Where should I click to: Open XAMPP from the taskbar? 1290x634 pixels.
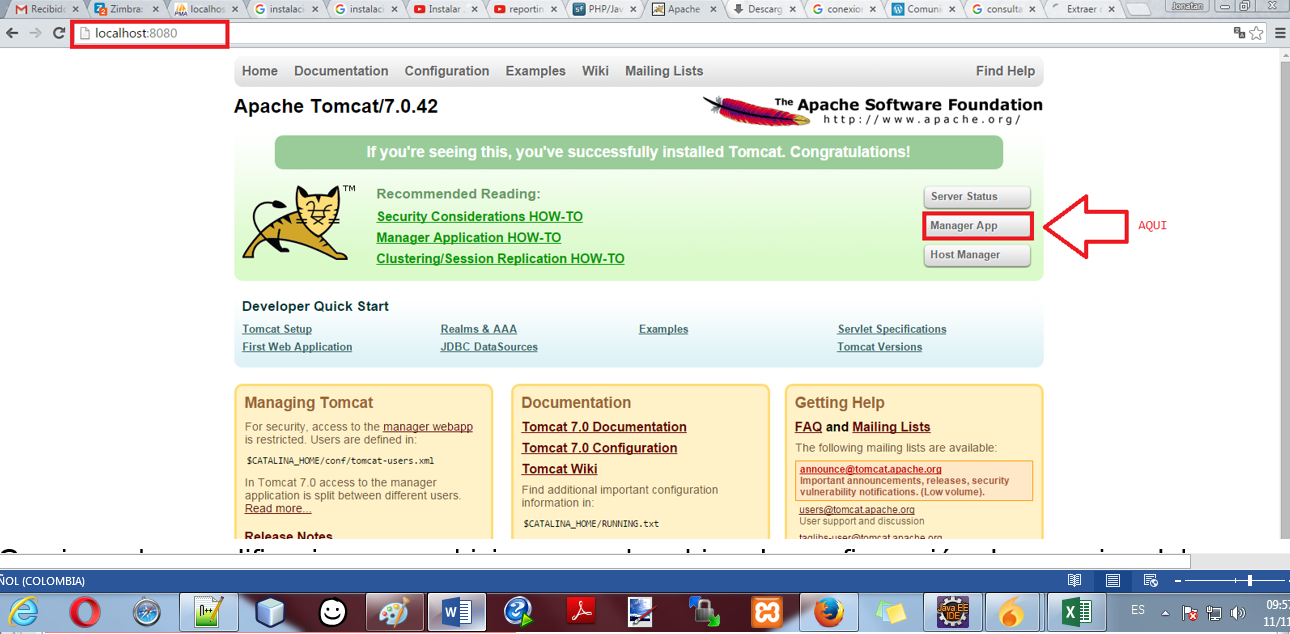[x=766, y=612]
